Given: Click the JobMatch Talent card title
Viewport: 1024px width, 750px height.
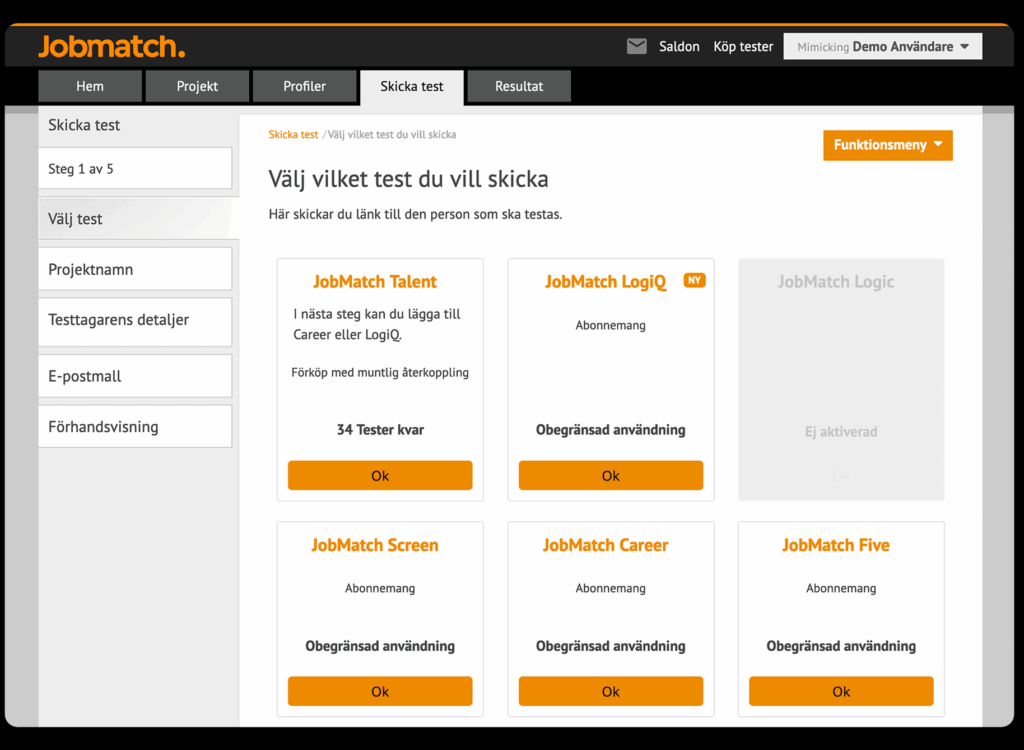Looking at the screenshot, I should click(x=375, y=282).
